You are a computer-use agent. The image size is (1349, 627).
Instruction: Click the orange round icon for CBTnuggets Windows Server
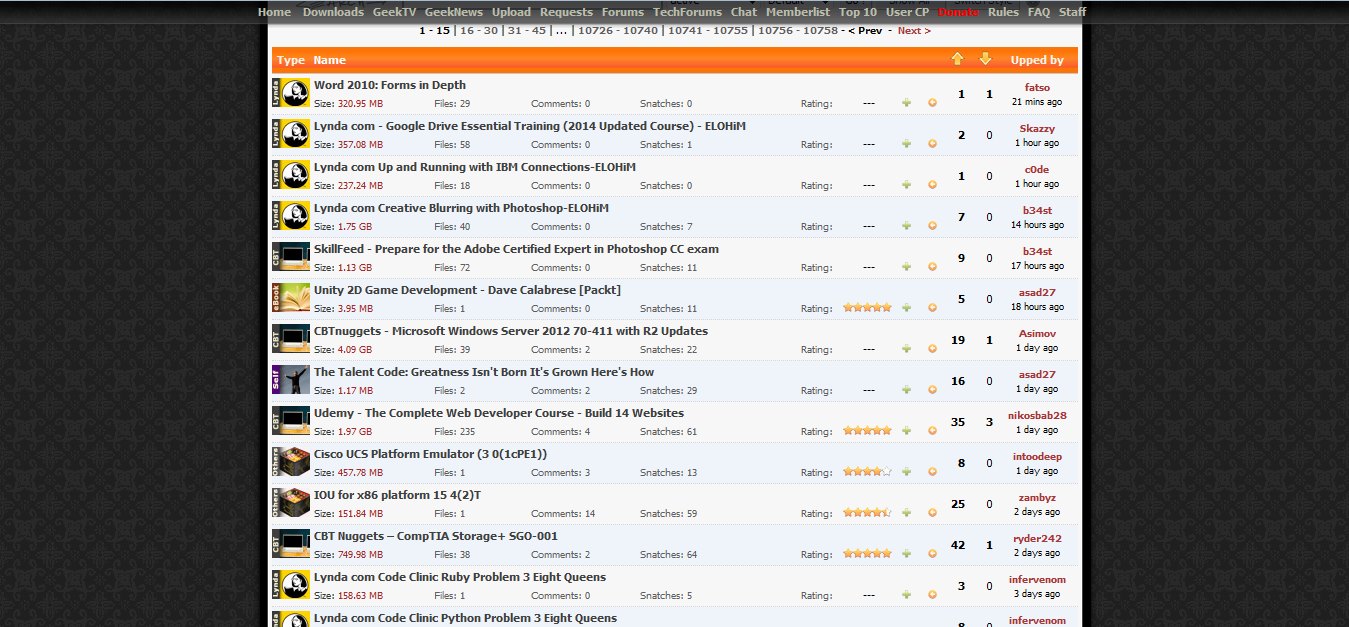[x=933, y=349]
